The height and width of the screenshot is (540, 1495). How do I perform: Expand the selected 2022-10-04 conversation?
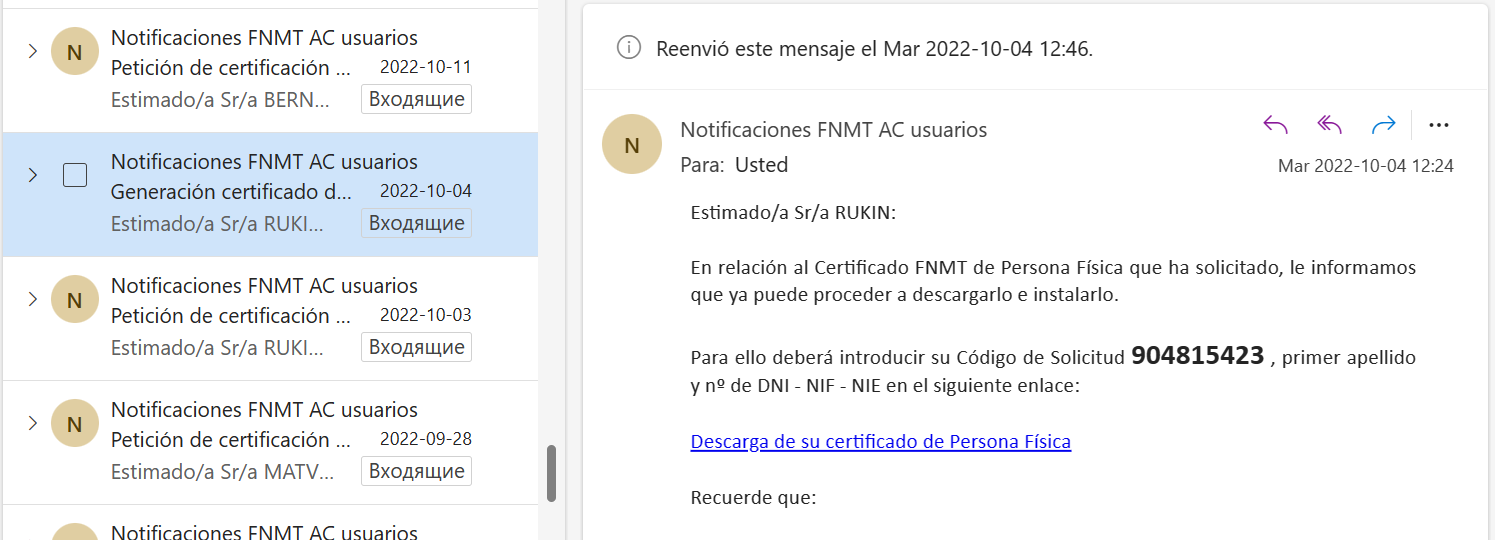click(x=33, y=175)
